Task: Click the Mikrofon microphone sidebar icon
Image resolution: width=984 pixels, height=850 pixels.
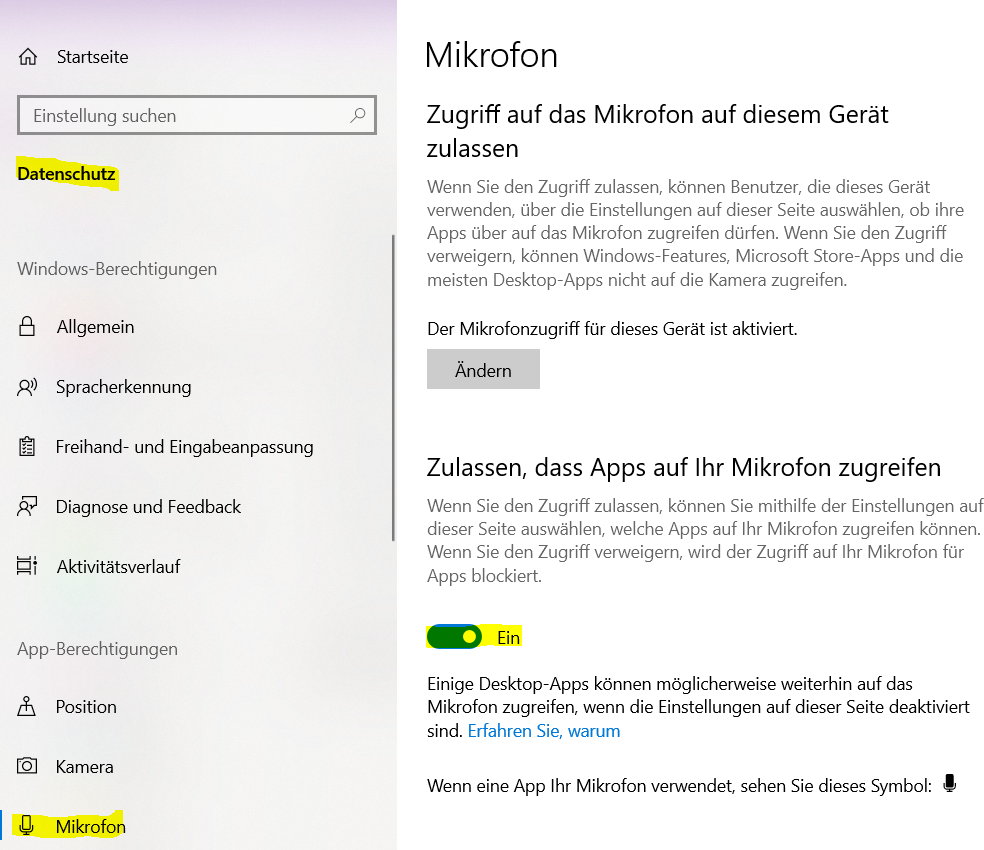Action: 26,826
